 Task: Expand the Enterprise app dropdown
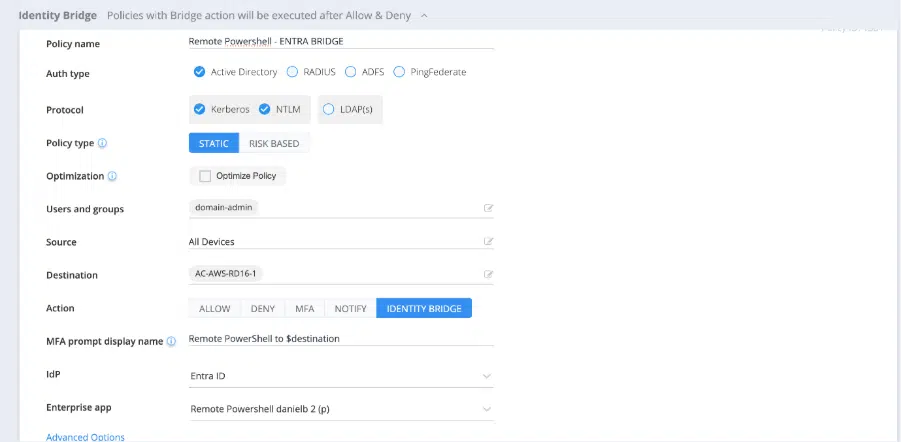(x=487, y=409)
